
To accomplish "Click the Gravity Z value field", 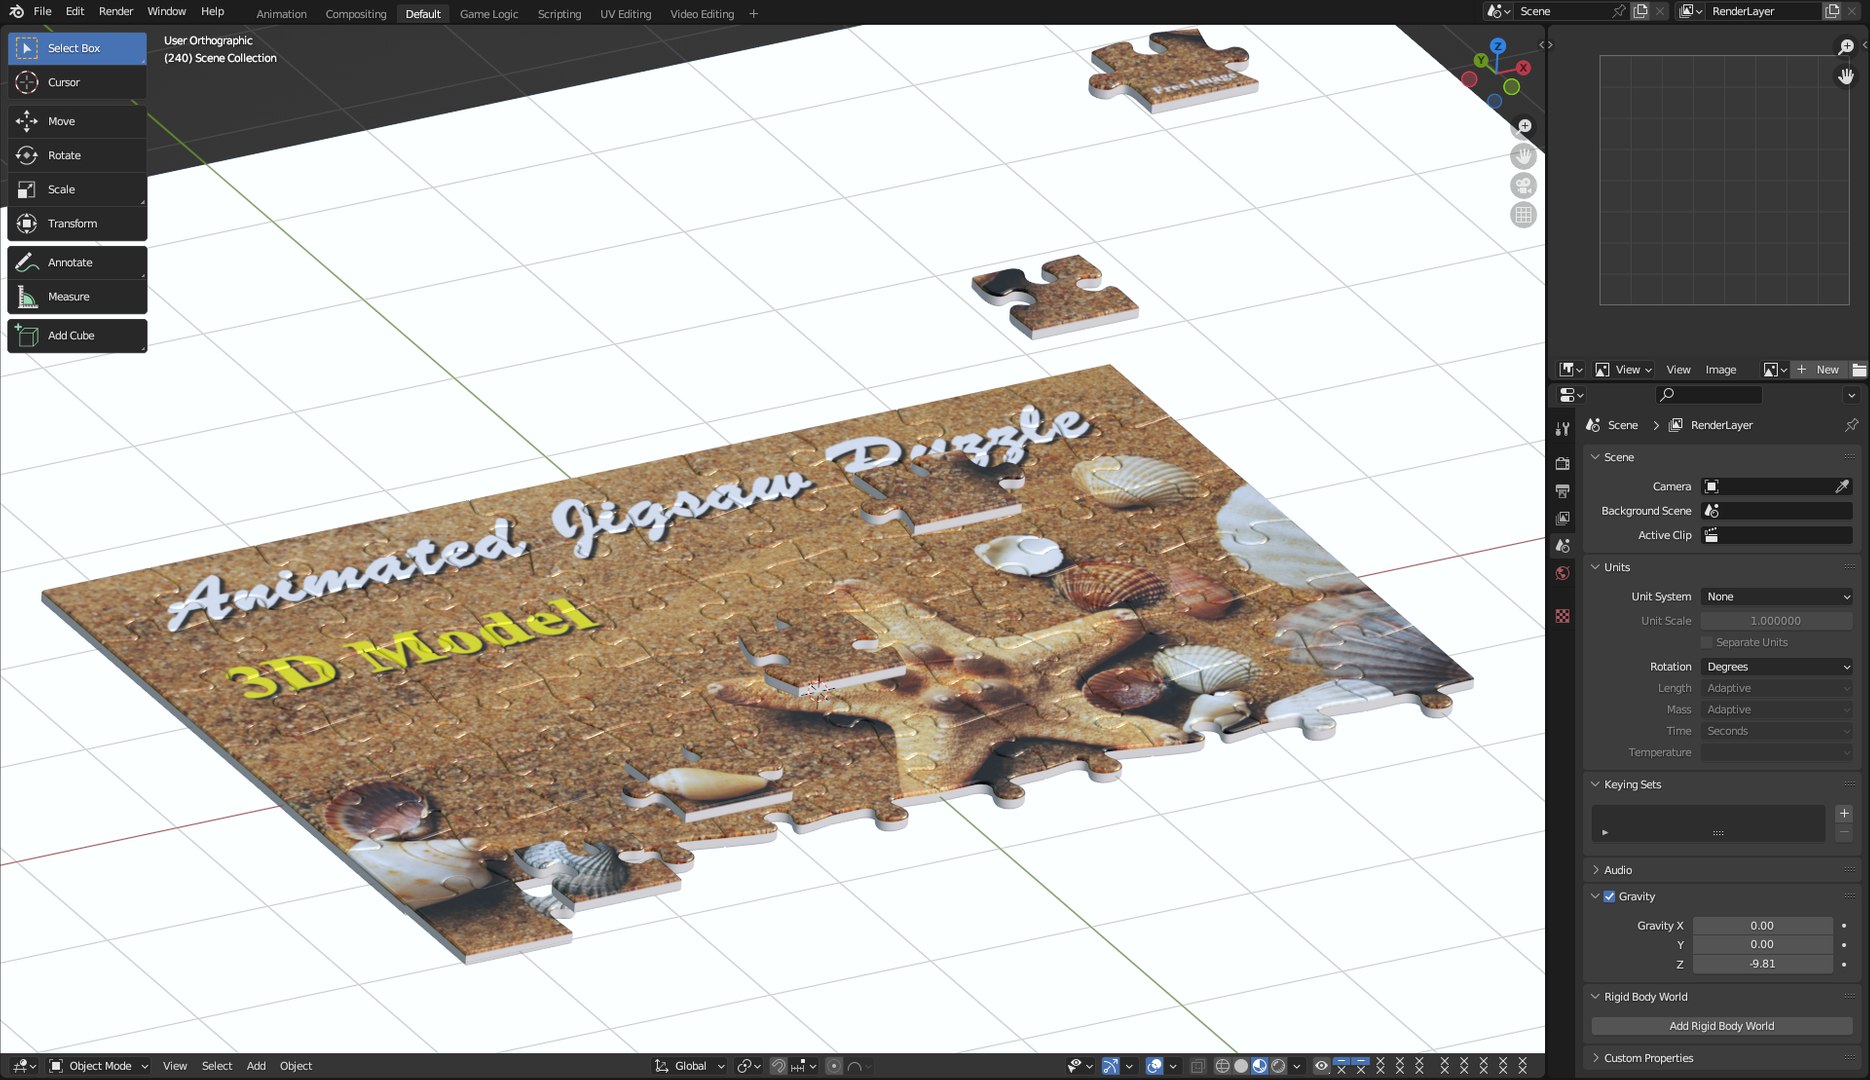I will (x=1762, y=964).
